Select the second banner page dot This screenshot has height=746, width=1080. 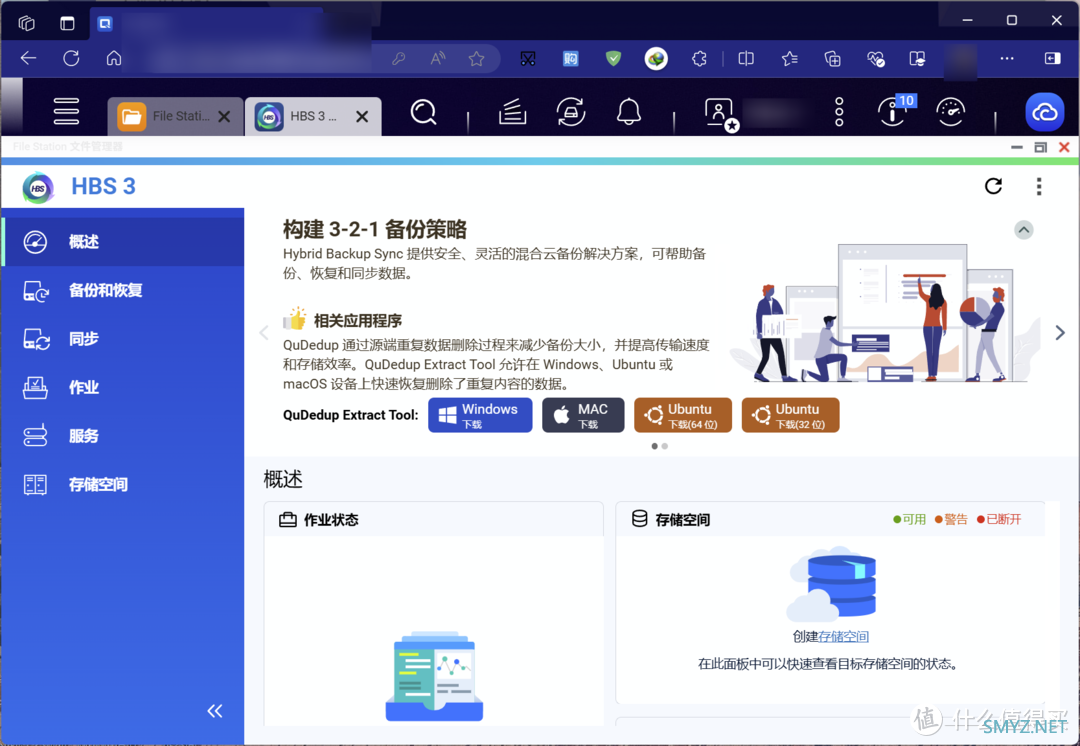665,446
